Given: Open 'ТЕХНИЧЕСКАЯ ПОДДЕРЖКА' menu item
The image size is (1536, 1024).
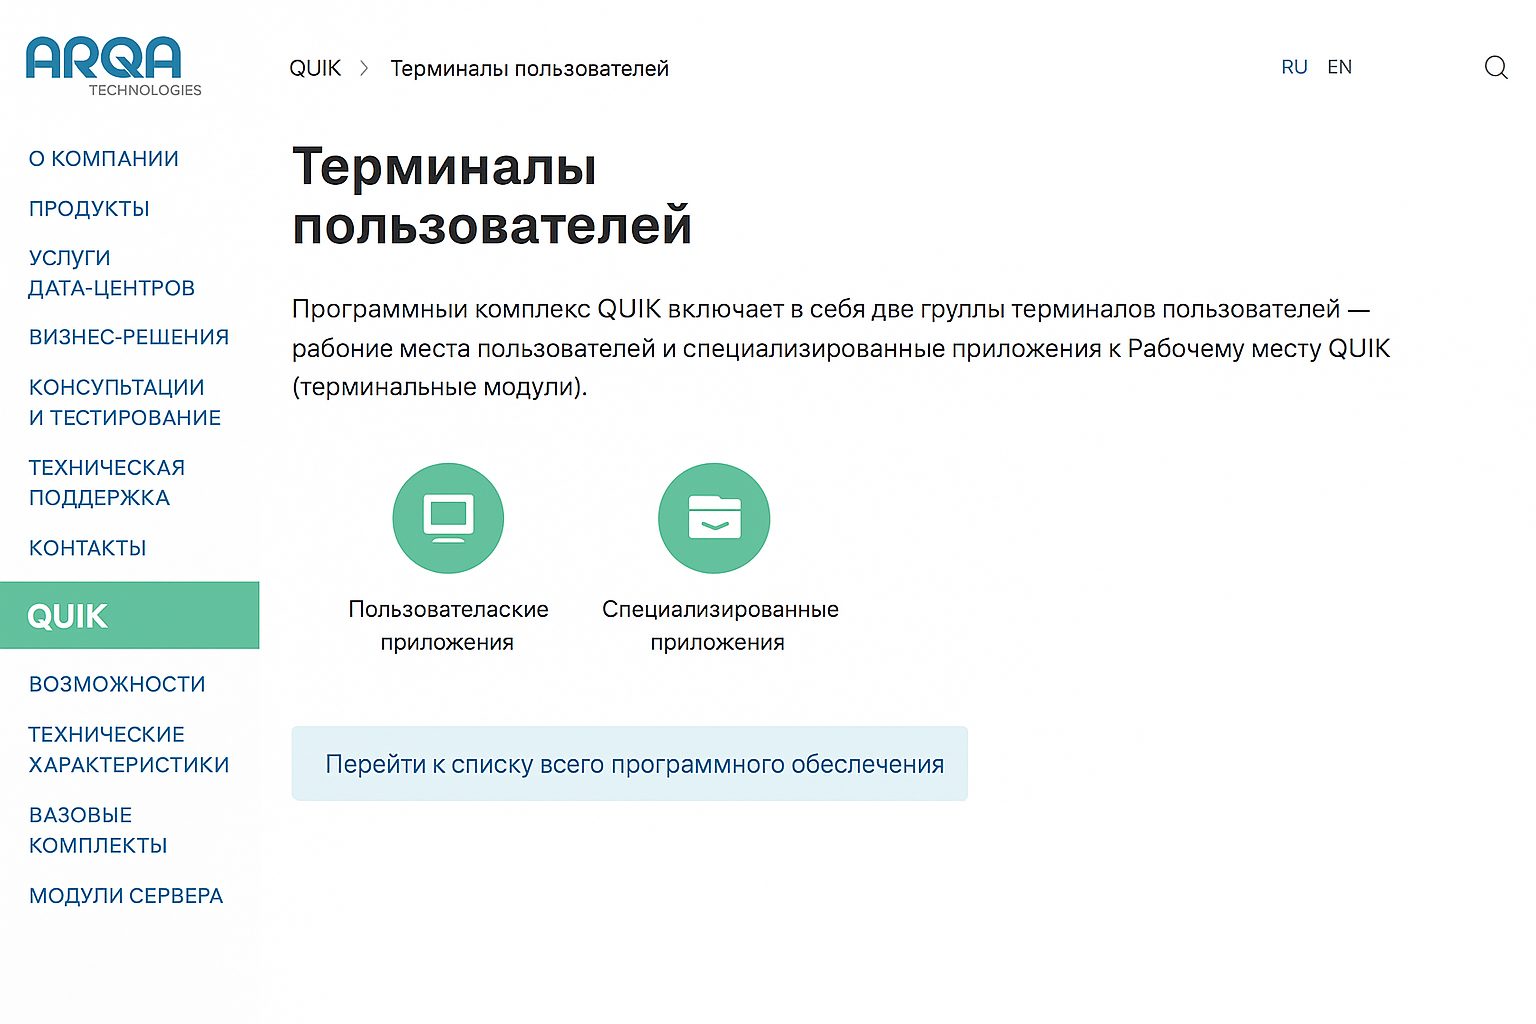Looking at the screenshot, I should pos(107,482).
